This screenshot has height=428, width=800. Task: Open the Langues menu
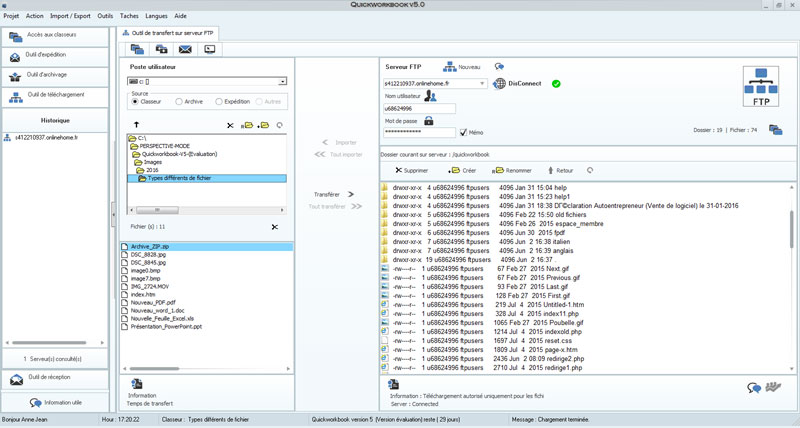[156, 17]
